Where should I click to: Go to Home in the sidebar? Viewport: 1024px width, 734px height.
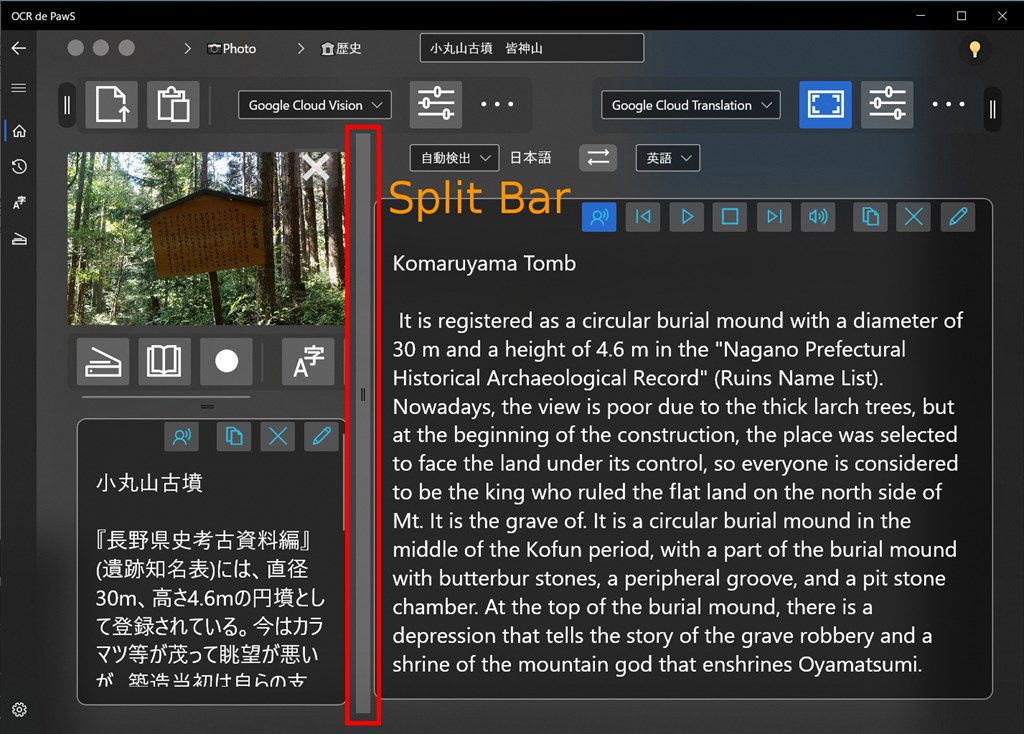19,131
